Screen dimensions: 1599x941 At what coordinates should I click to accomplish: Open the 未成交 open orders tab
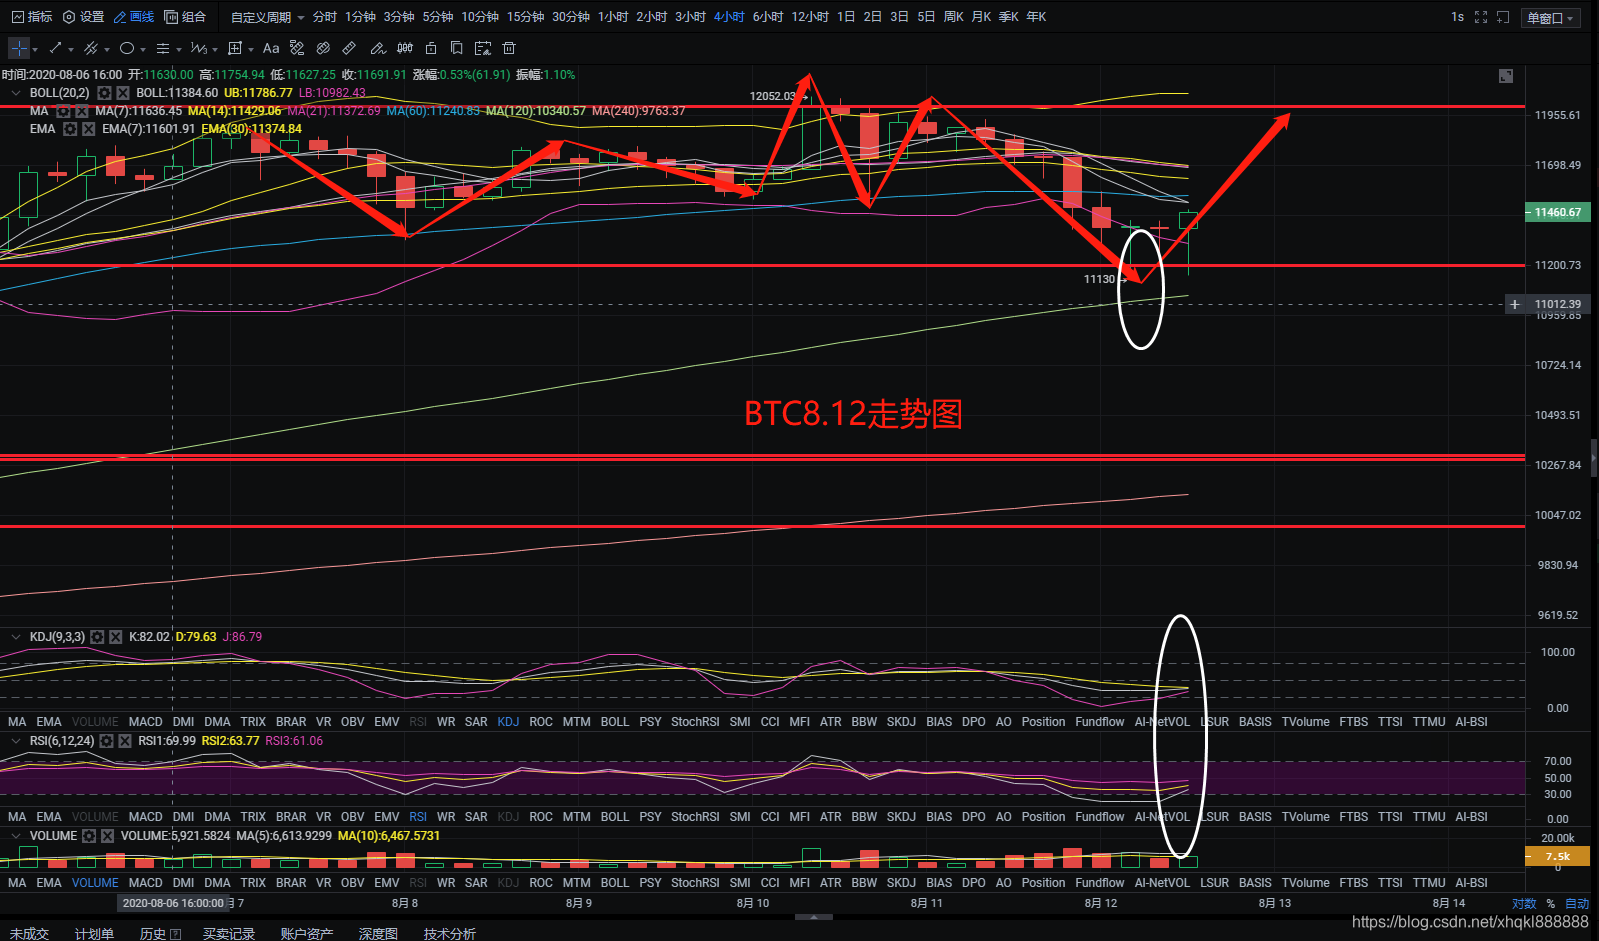tap(29, 933)
